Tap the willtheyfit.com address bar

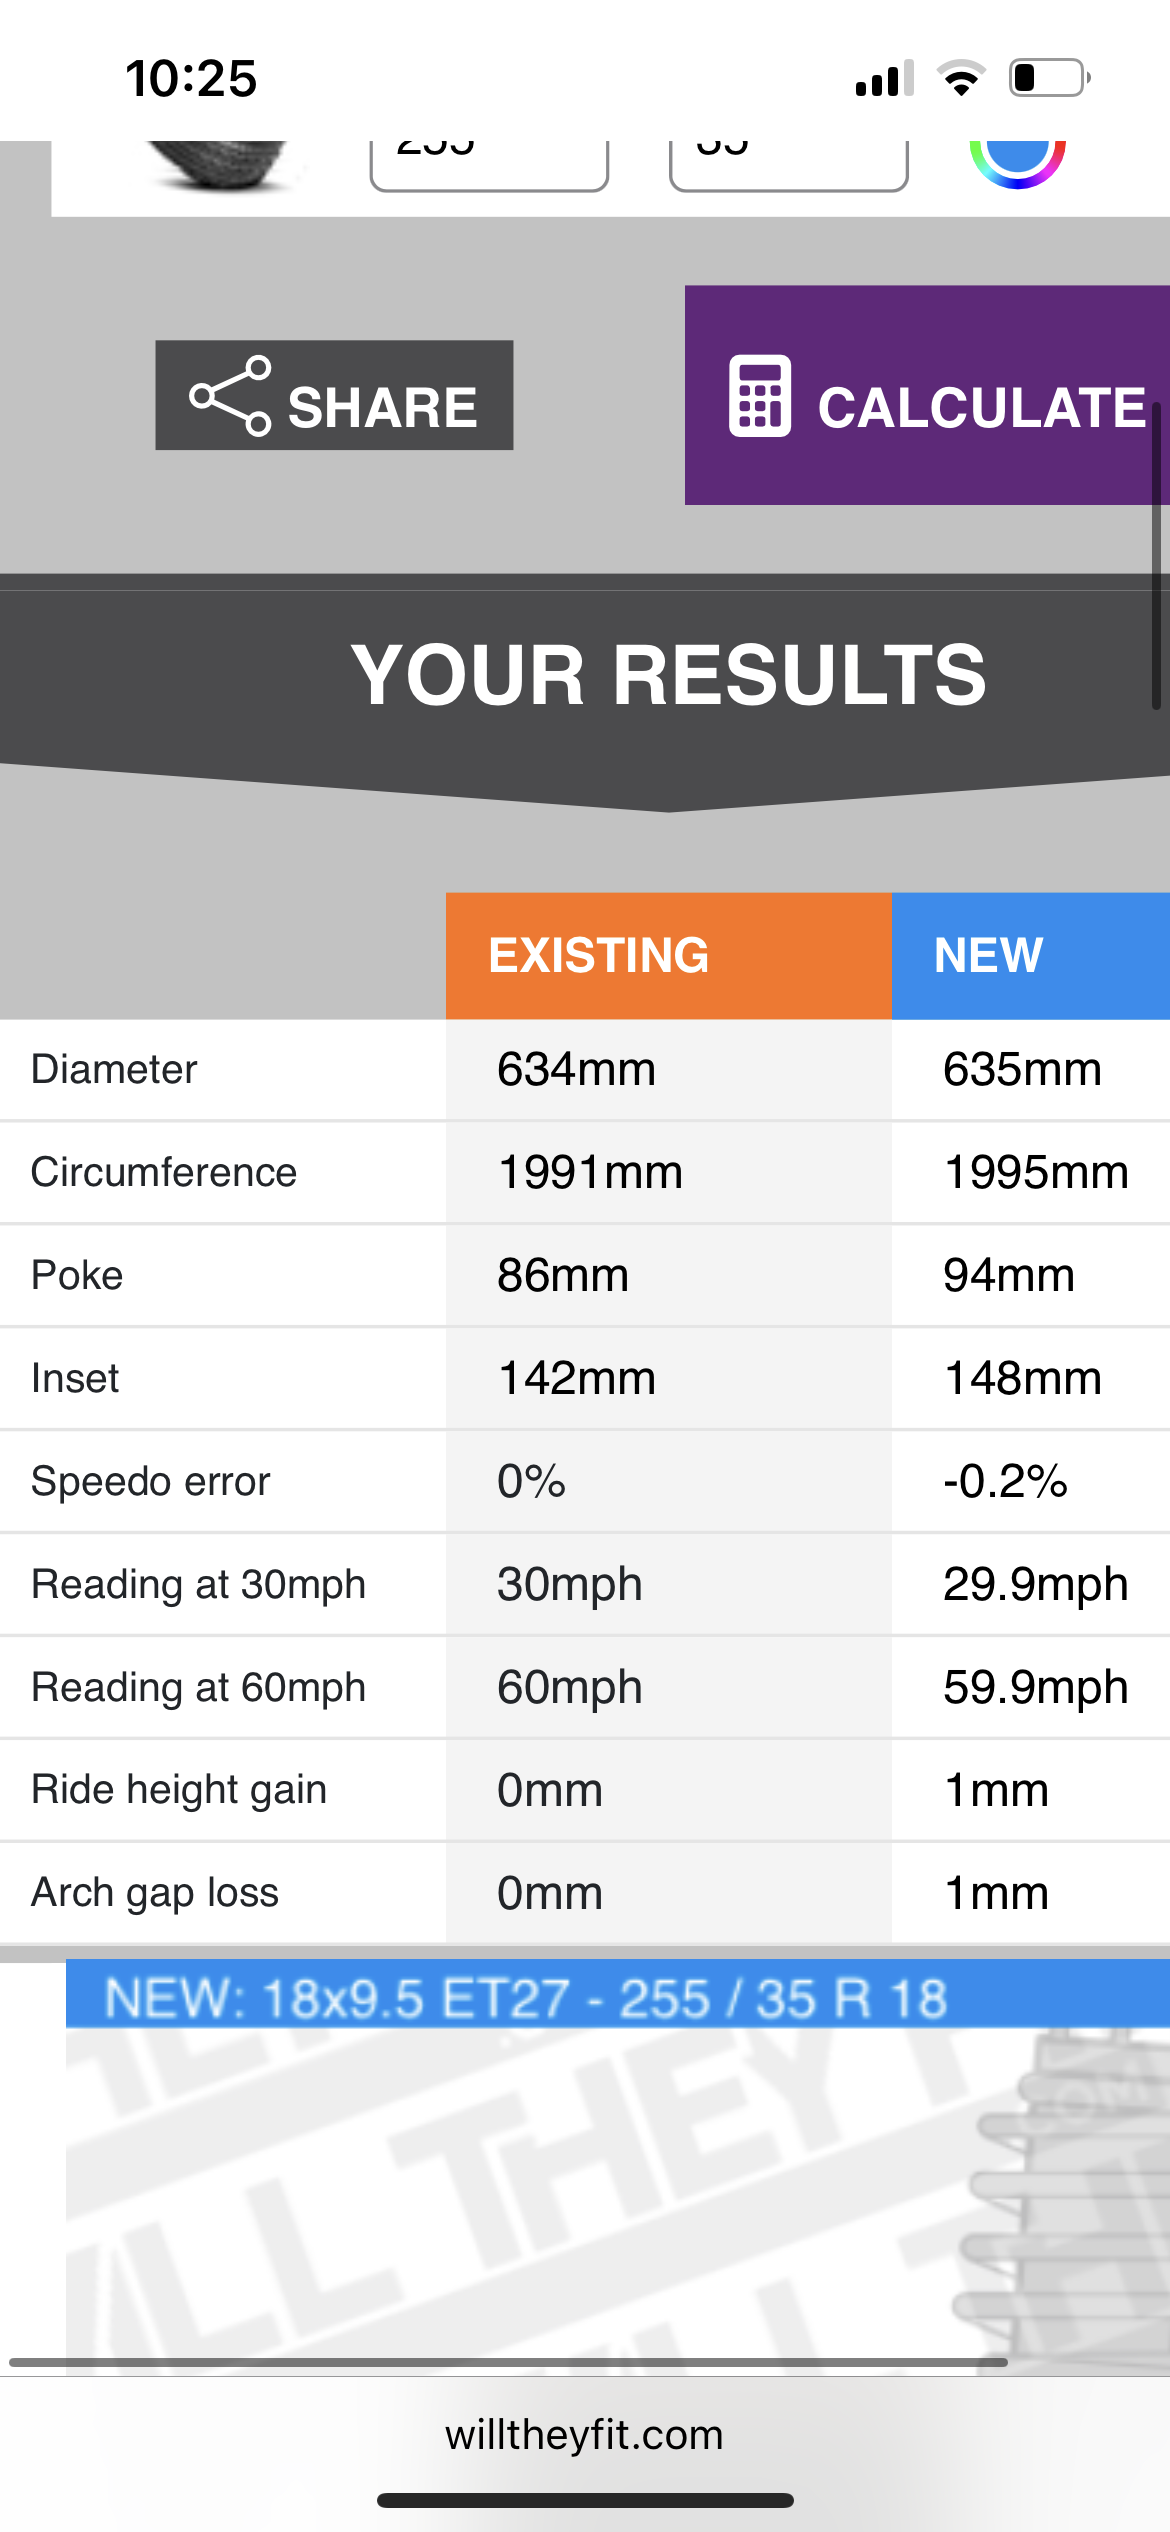click(585, 2435)
